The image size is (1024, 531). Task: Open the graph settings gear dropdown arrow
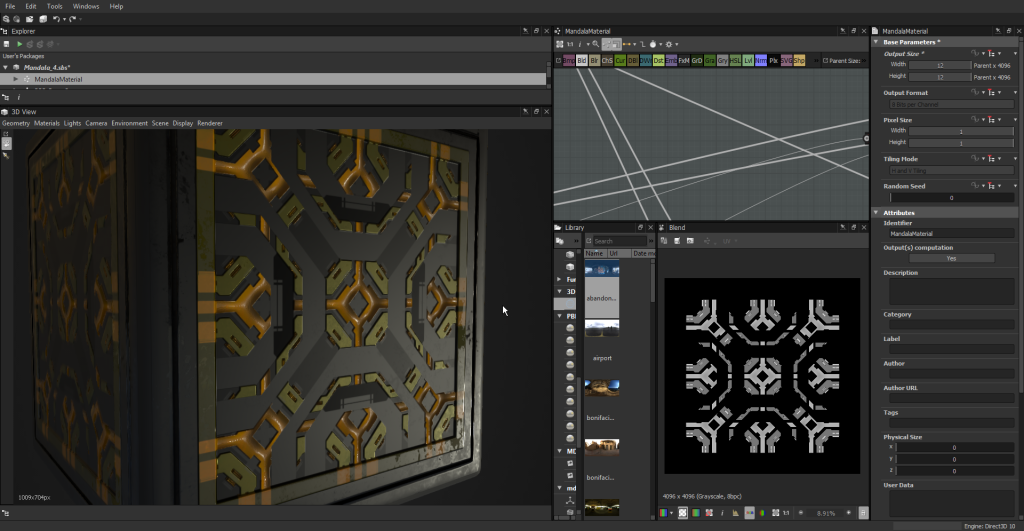677,44
